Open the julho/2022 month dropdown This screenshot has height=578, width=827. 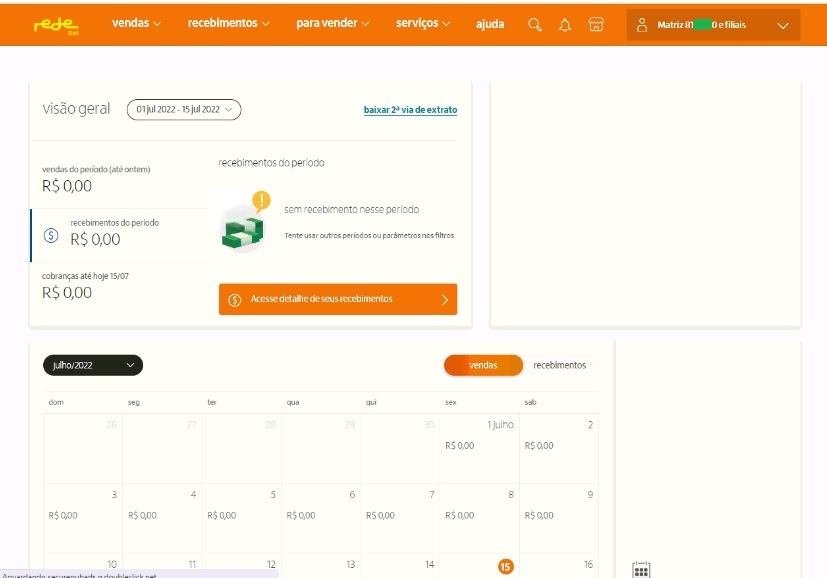pyautogui.click(x=93, y=365)
